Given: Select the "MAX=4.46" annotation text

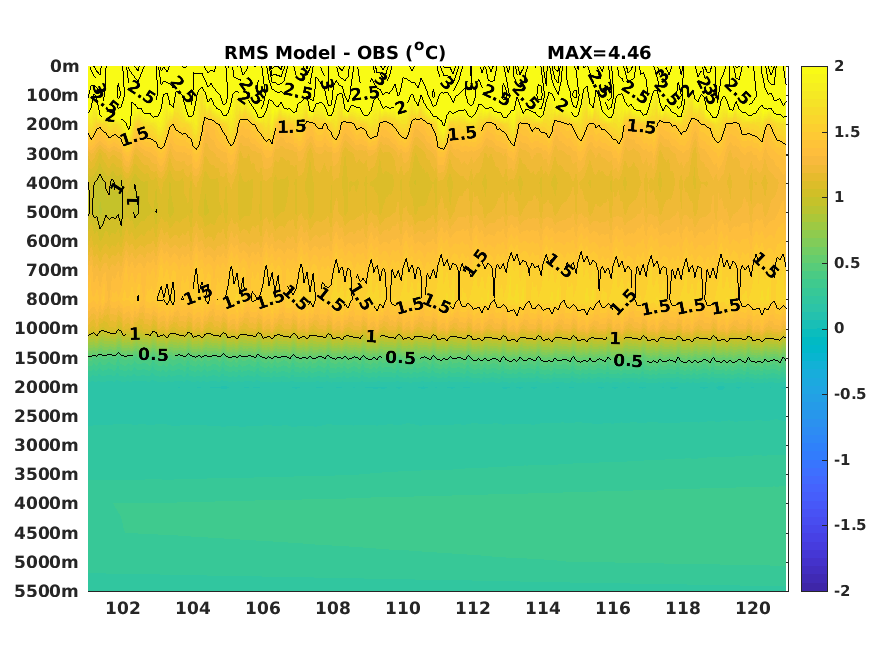Looking at the screenshot, I should point(599,53).
